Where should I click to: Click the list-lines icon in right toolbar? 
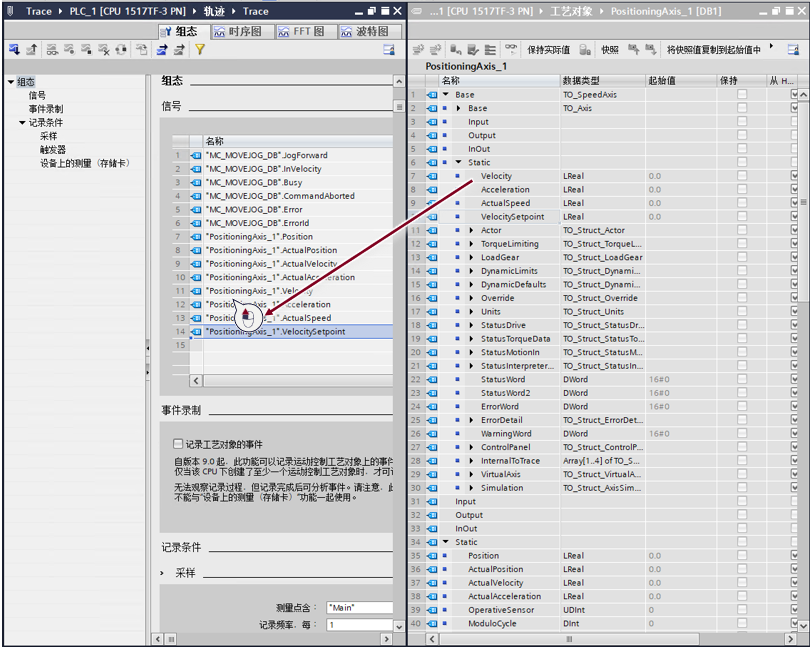tap(490, 50)
